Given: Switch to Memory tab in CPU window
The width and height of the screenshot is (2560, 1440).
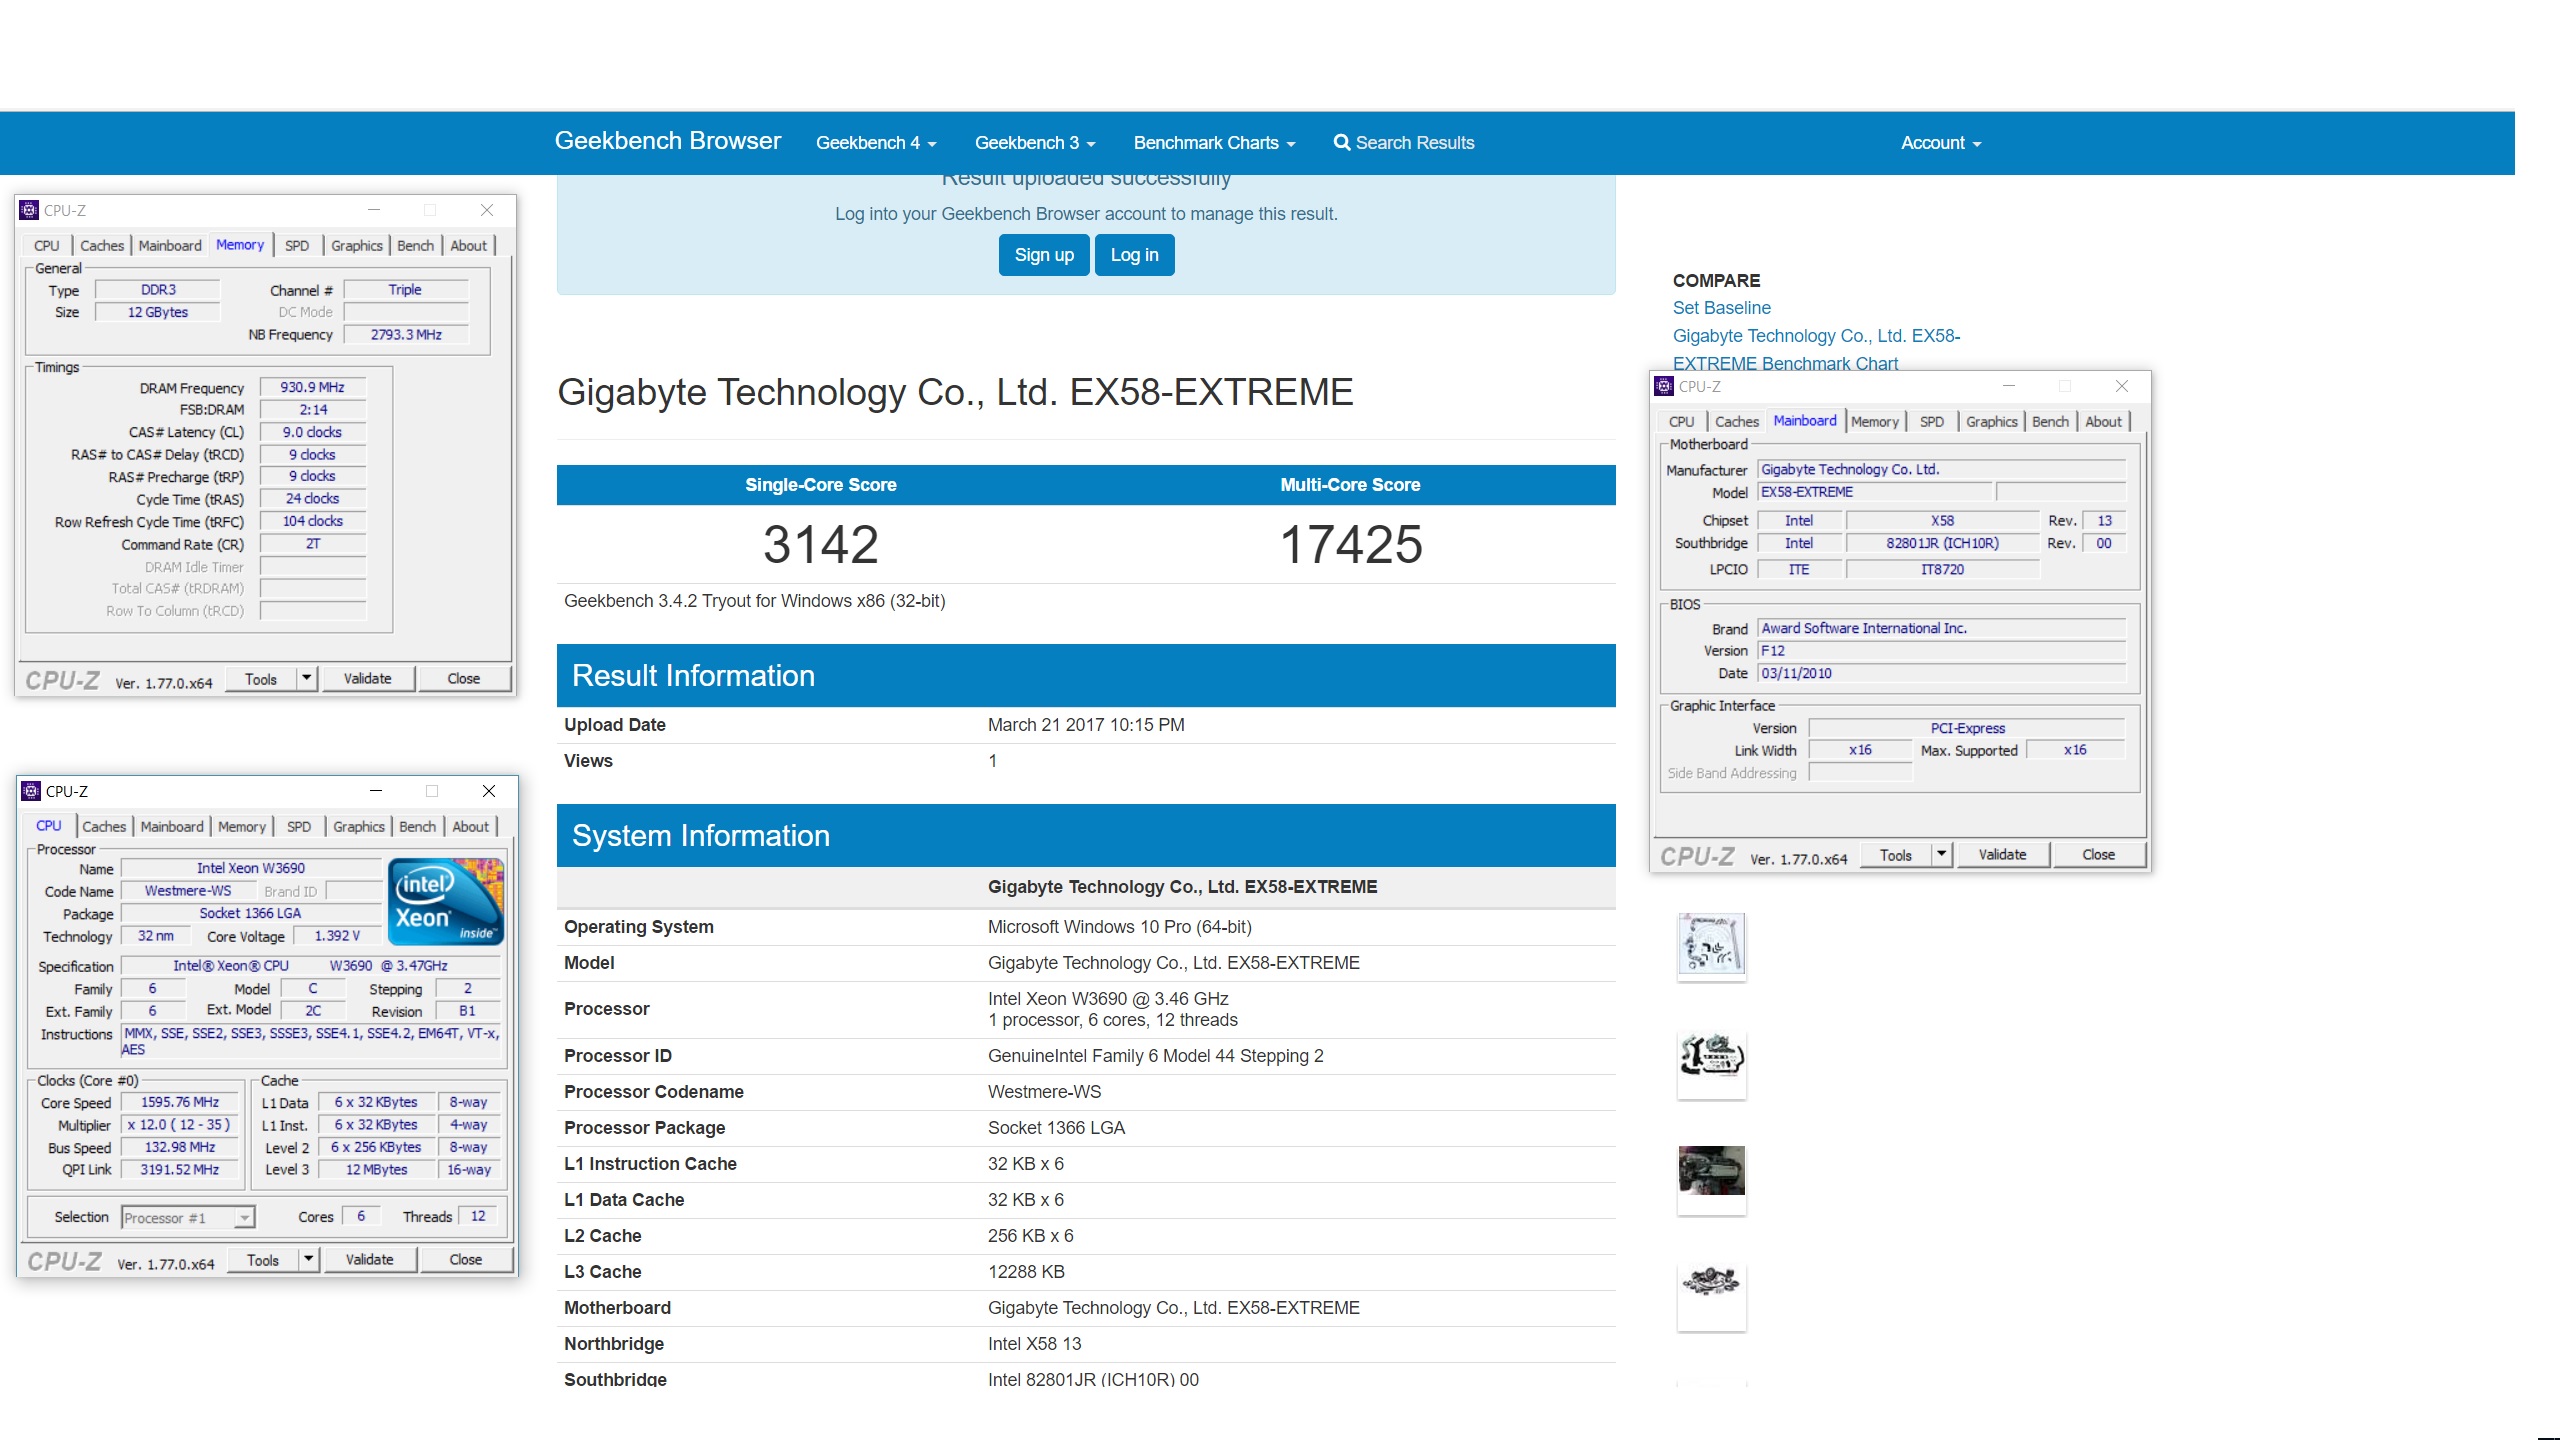Looking at the screenshot, I should tap(242, 827).
